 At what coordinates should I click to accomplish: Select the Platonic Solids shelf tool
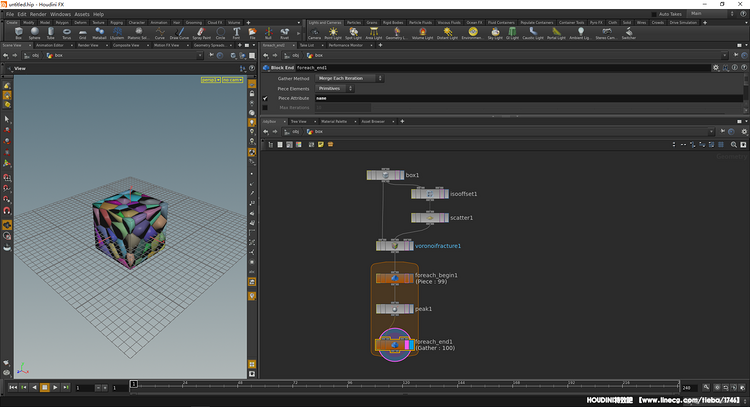click(x=138, y=33)
